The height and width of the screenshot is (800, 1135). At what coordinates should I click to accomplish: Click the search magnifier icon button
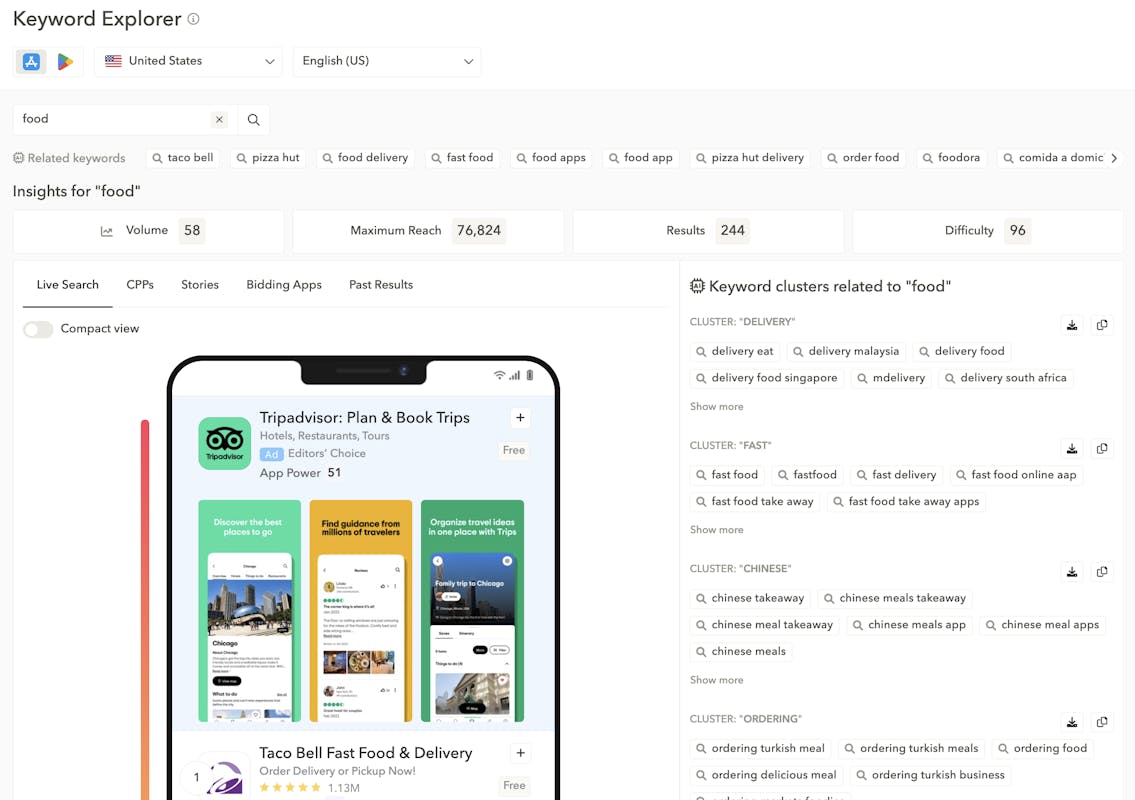pos(253,120)
